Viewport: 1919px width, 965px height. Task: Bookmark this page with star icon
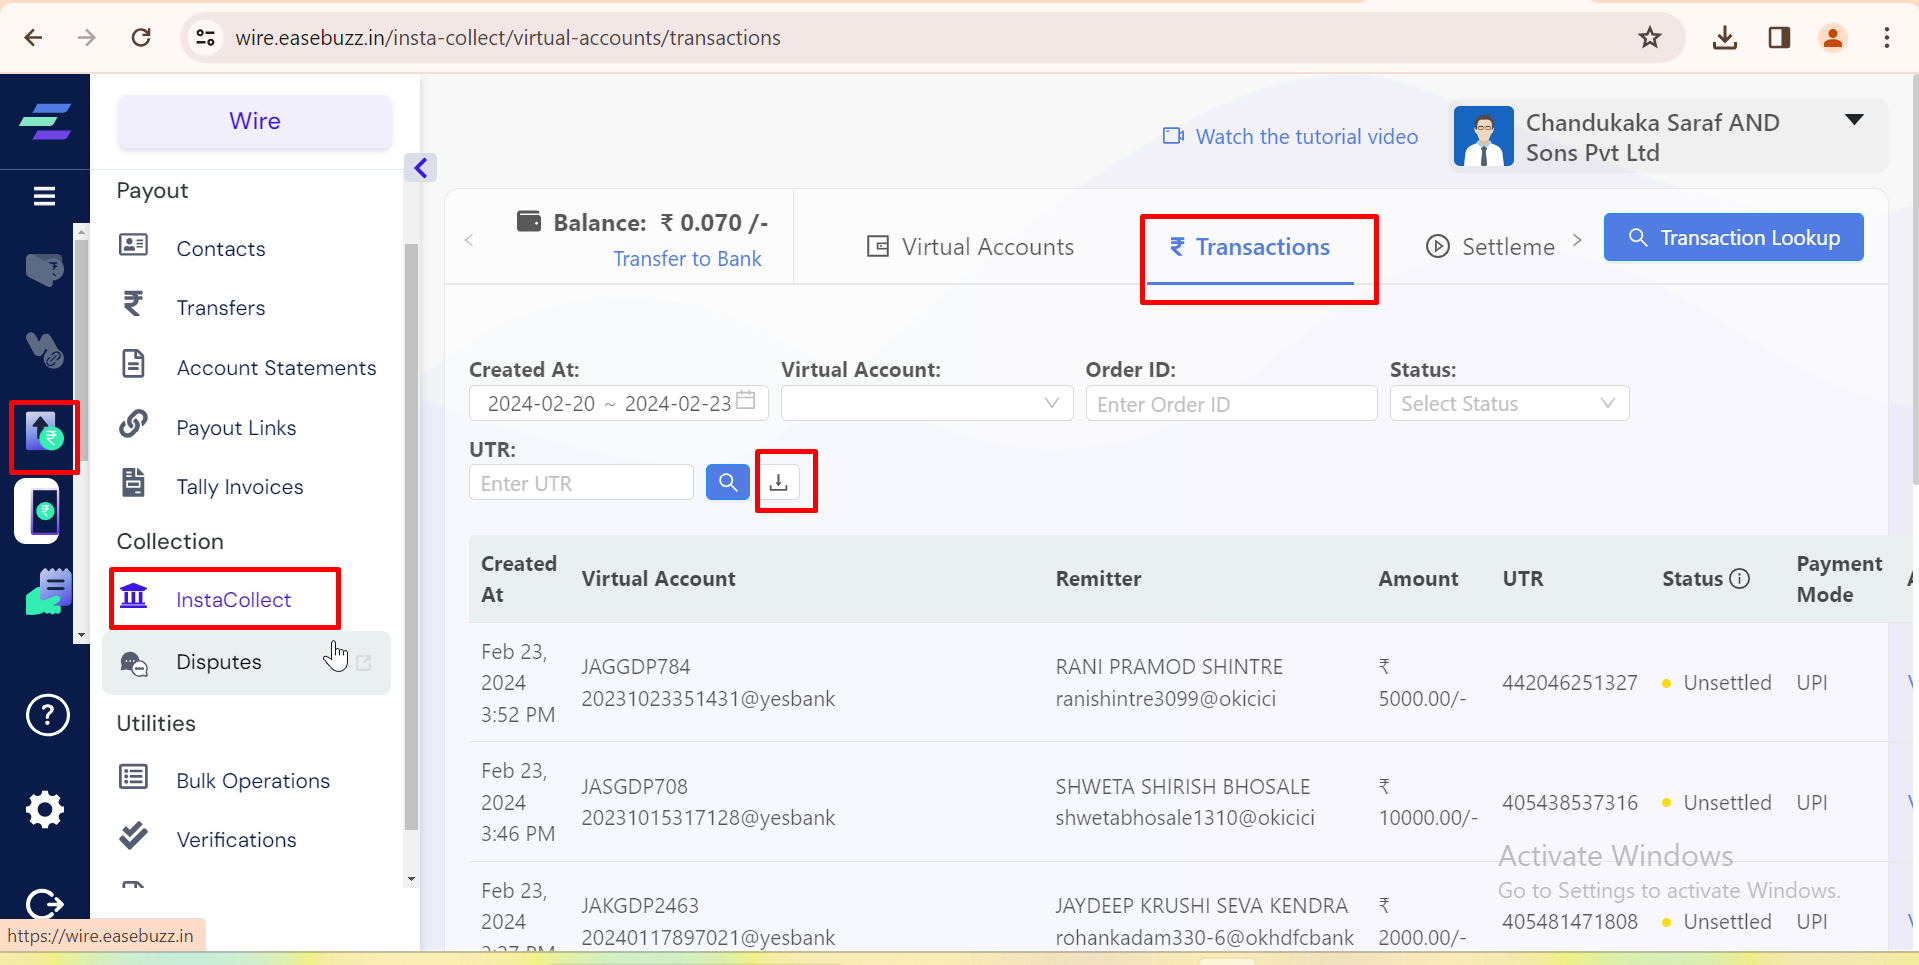tap(1650, 38)
